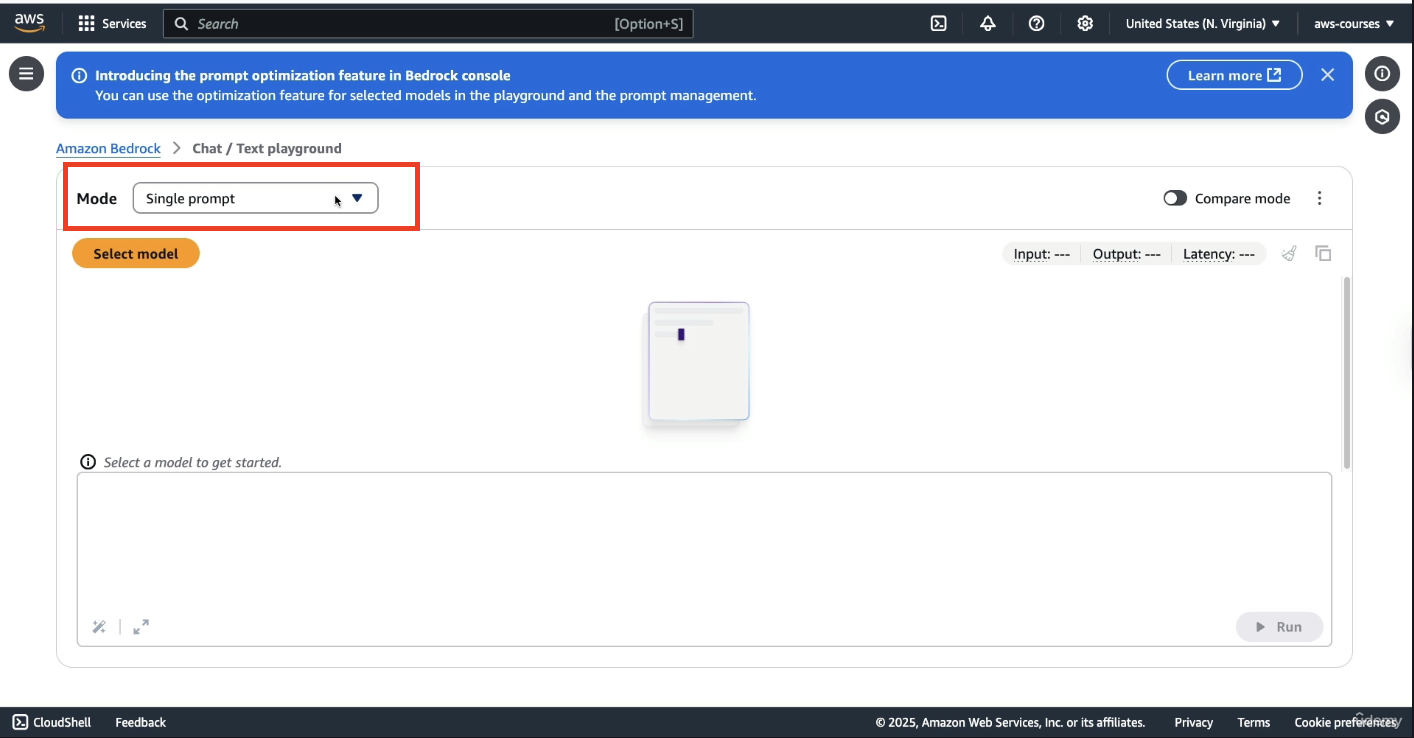1414x738 pixels.
Task: Open the notifications bell
Action: click(x=988, y=23)
